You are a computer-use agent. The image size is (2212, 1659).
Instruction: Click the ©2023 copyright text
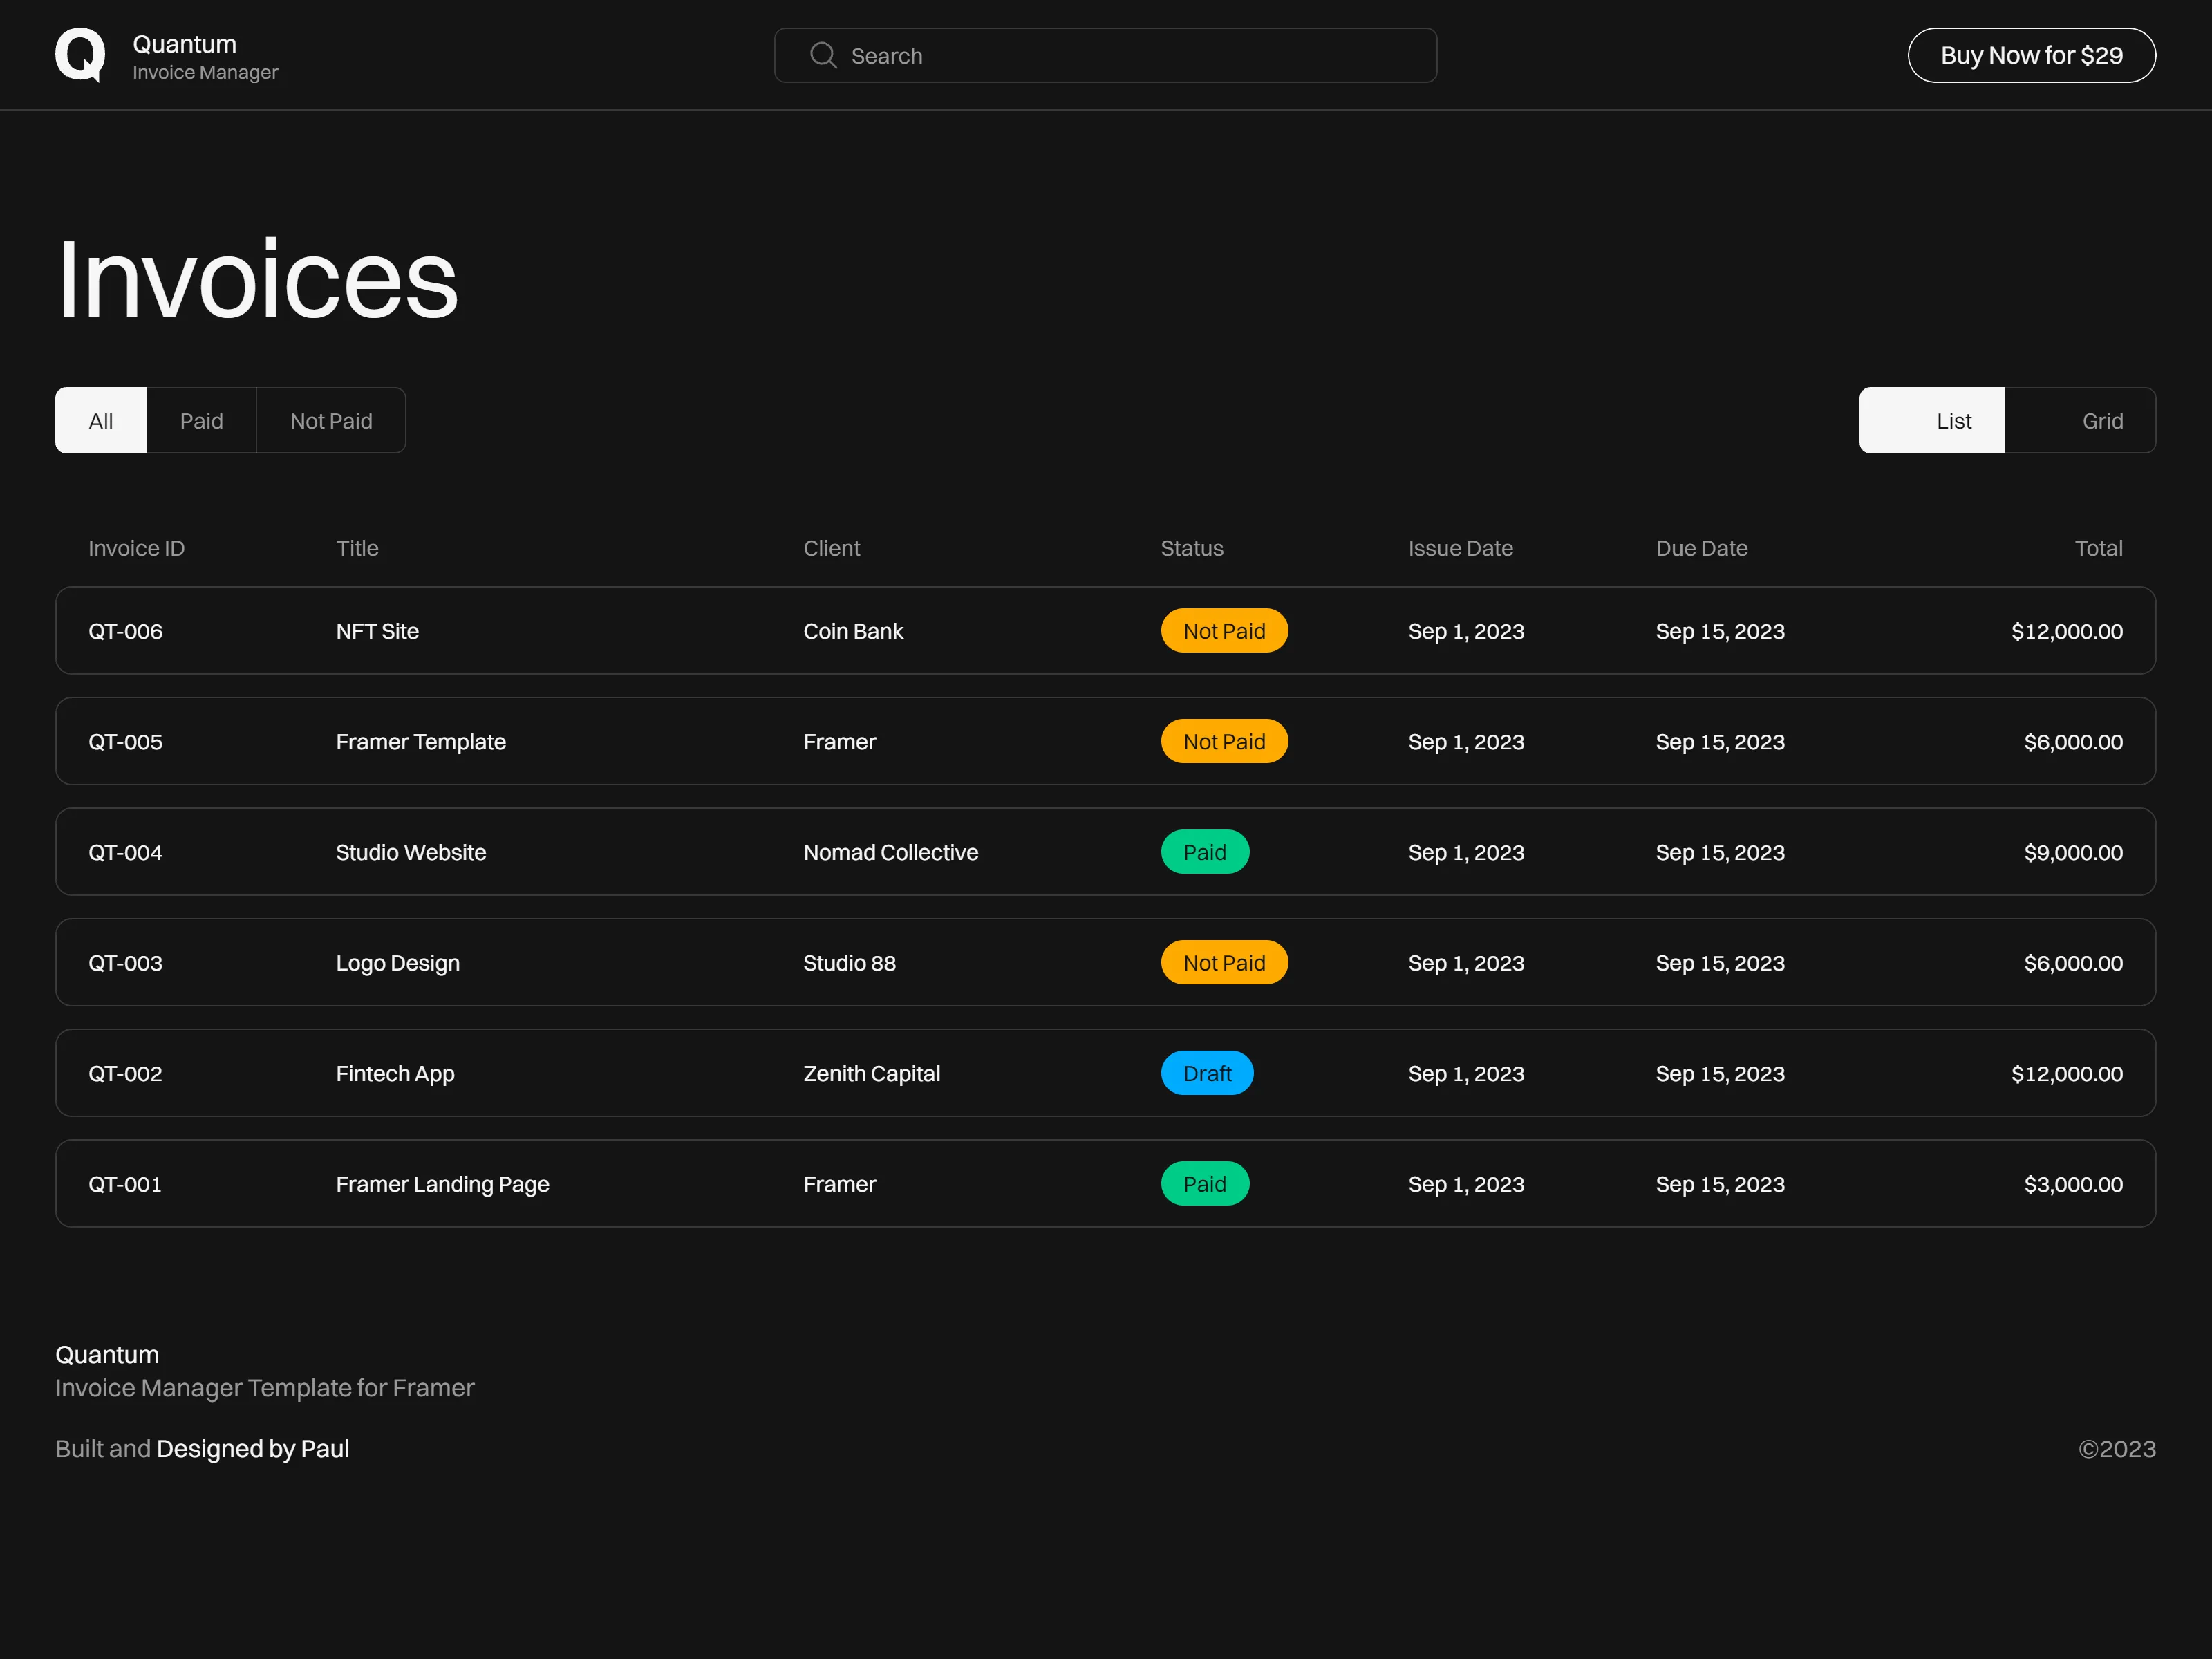(2117, 1449)
